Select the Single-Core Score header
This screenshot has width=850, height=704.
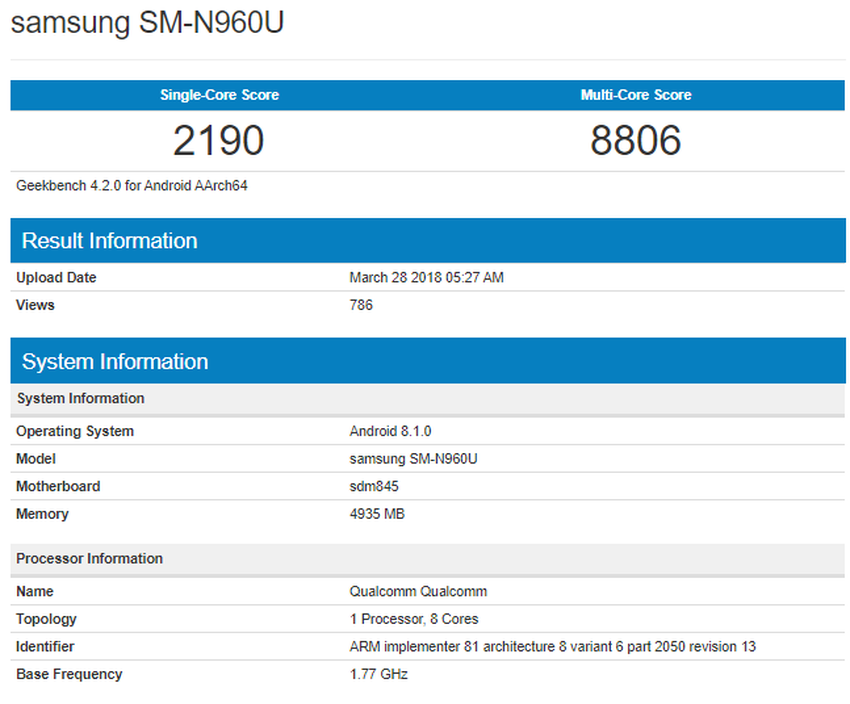coord(219,95)
